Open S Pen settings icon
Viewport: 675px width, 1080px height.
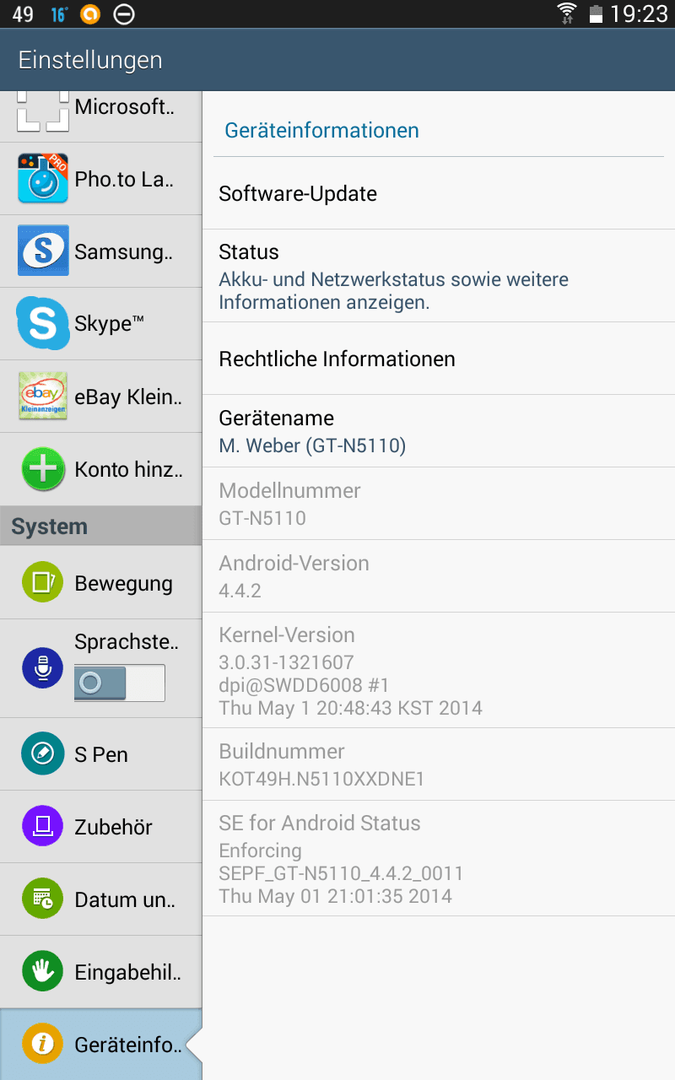click(x=43, y=754)
